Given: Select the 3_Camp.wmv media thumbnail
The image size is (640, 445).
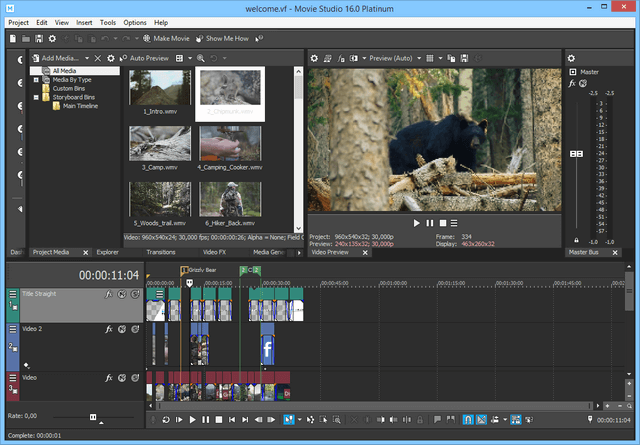Looking at the screenshot, I should 159,144.
